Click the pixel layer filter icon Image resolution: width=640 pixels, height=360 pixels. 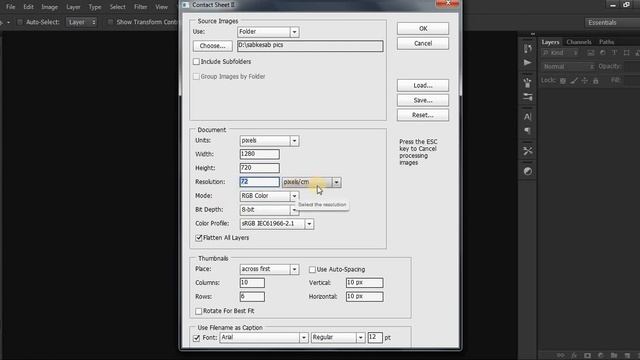click(x=590, y=53)
